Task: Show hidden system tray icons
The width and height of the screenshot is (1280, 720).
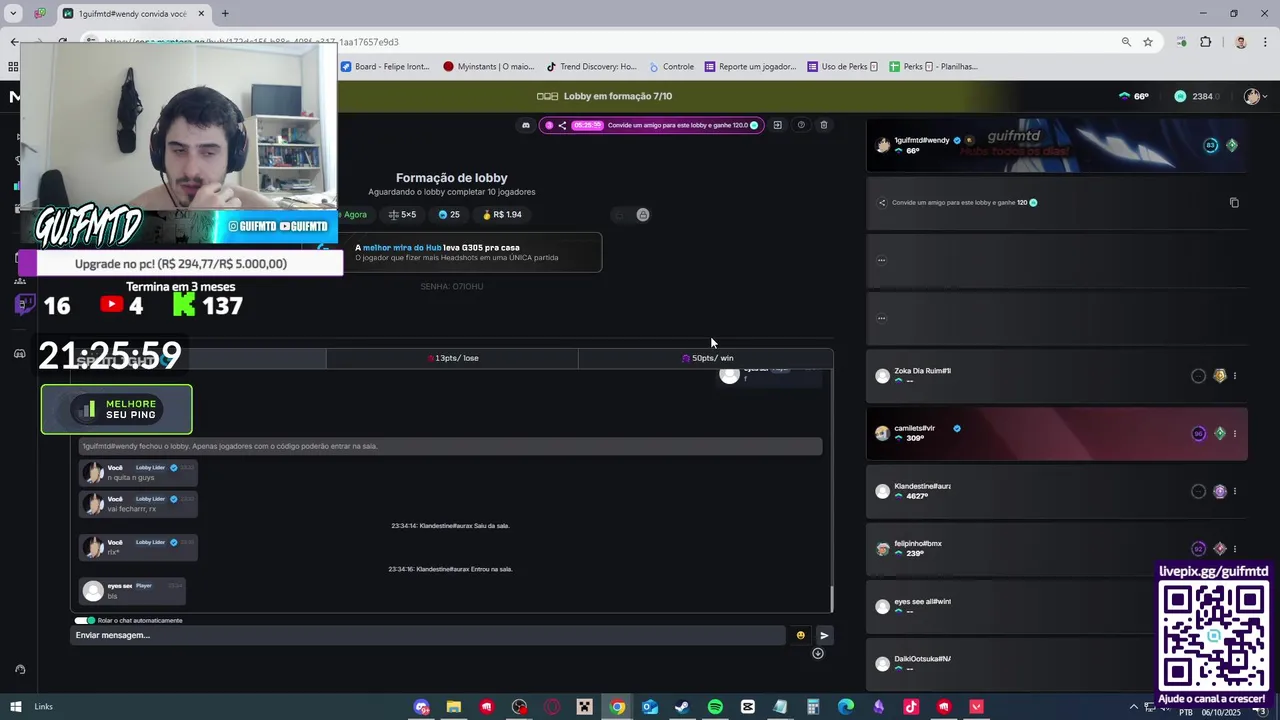Action: [1134, 707]
